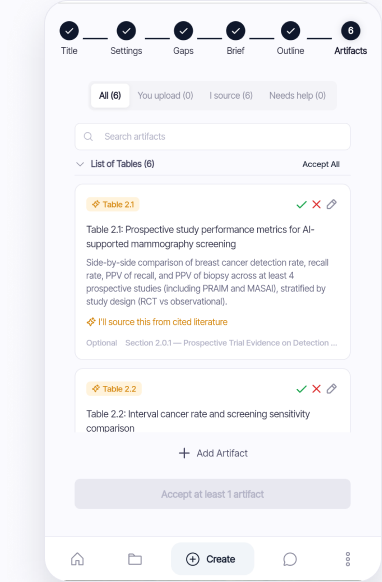Accept Table 2.1 with green checkmark
The height and width of the screenshot is (582, 382).
tap(301, 205)
